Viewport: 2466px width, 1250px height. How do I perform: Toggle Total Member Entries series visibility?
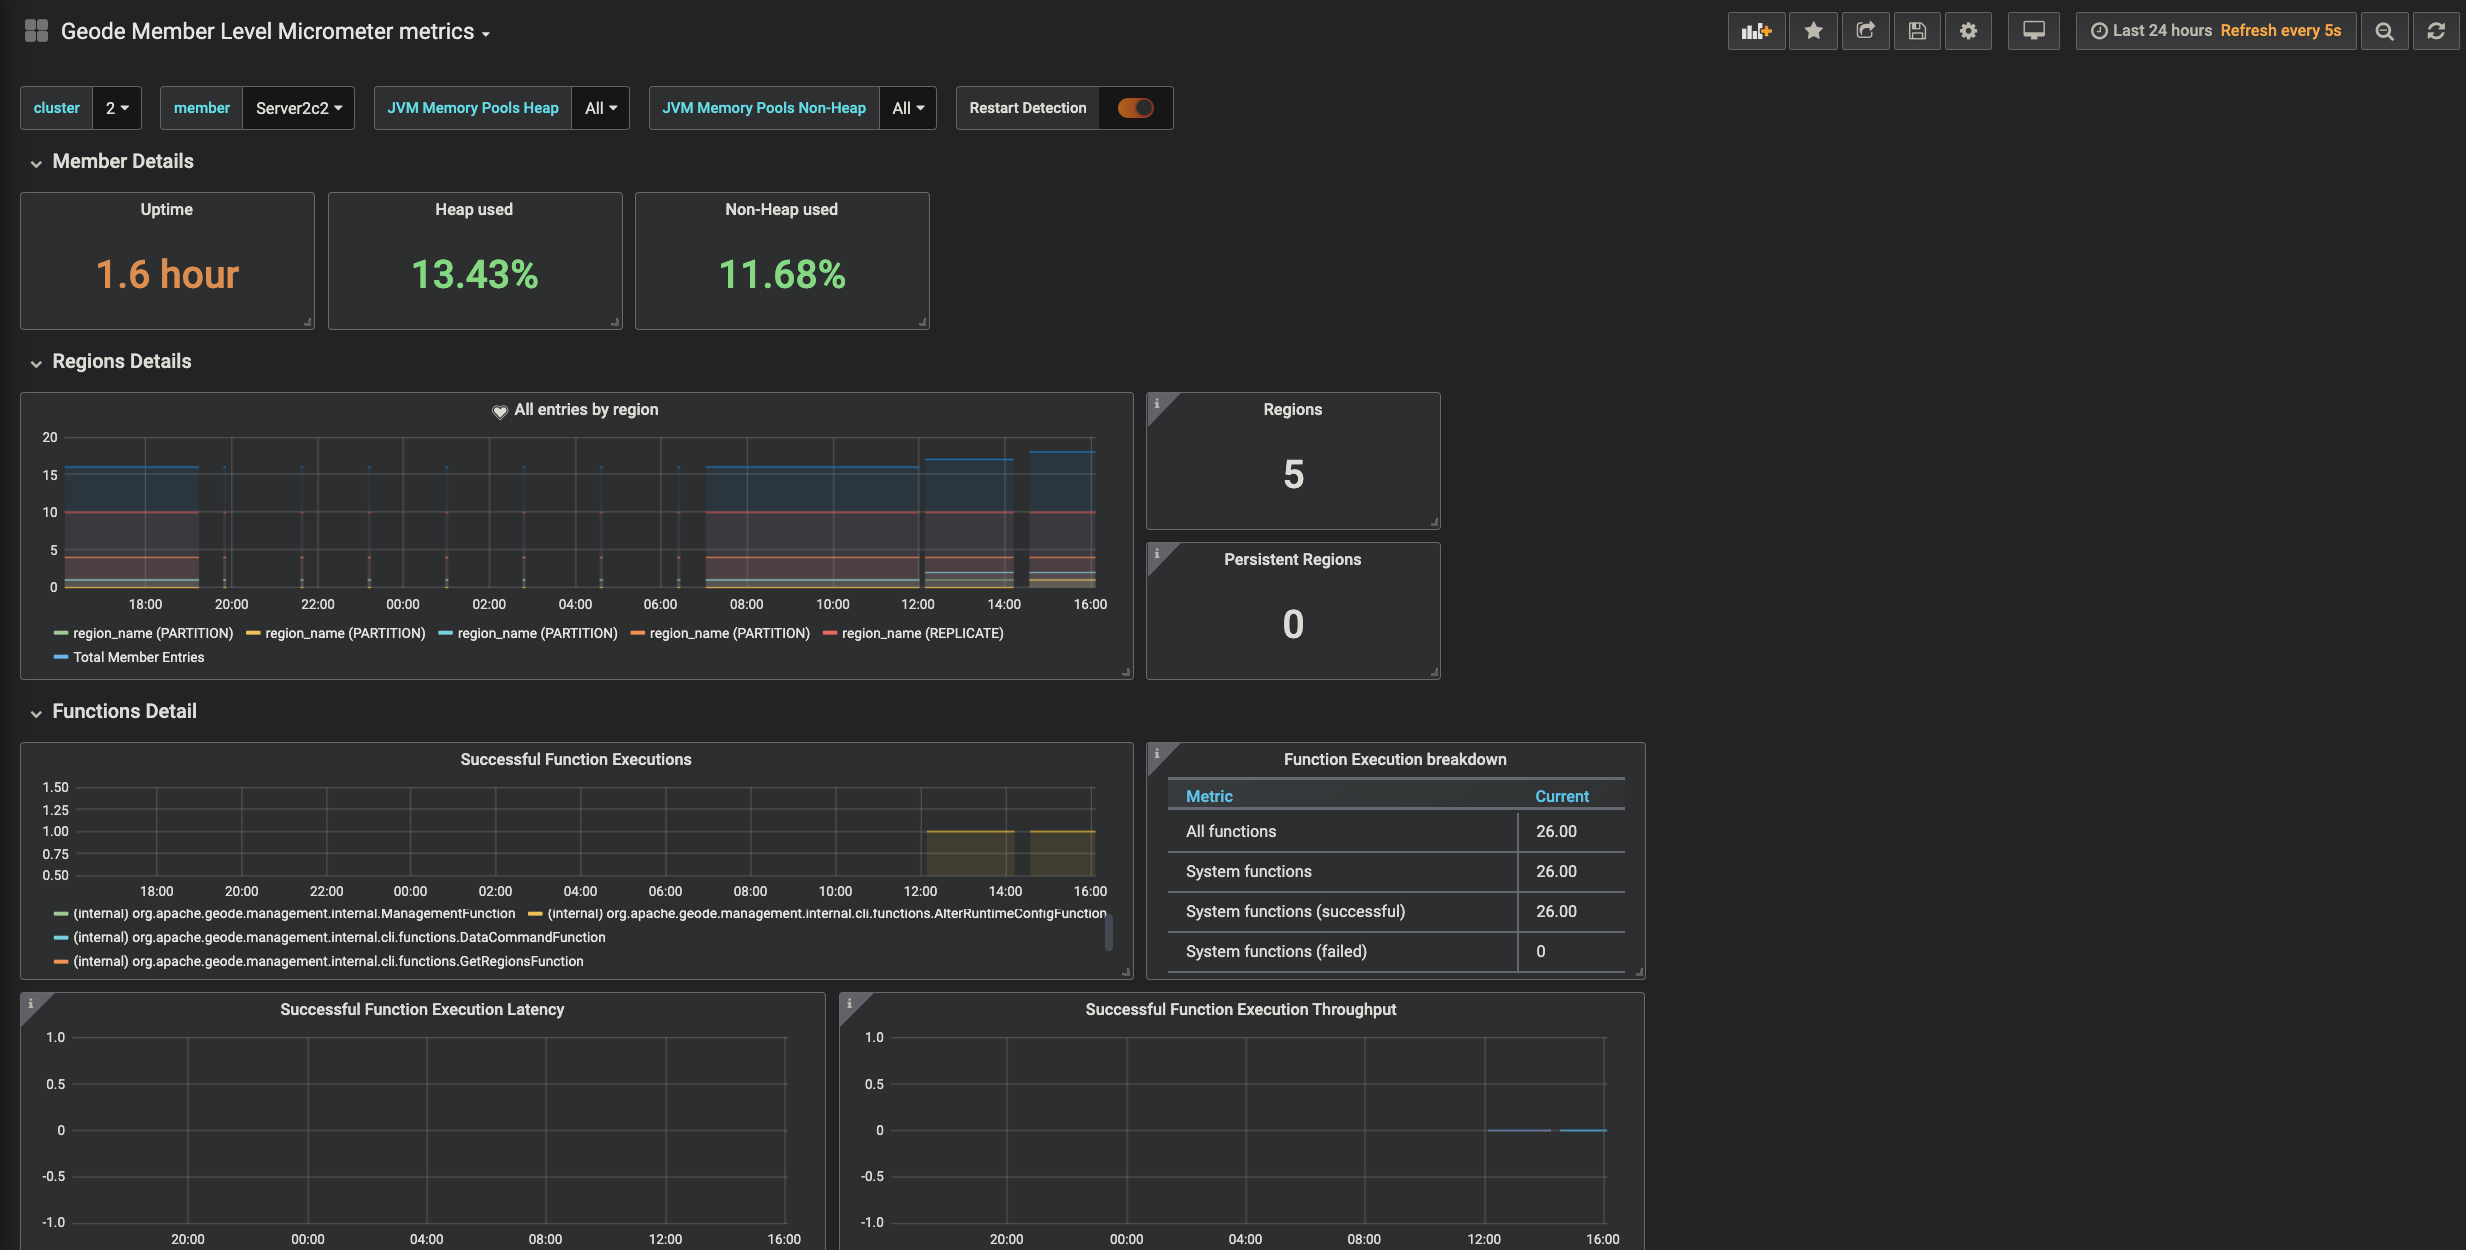point(138,657)
